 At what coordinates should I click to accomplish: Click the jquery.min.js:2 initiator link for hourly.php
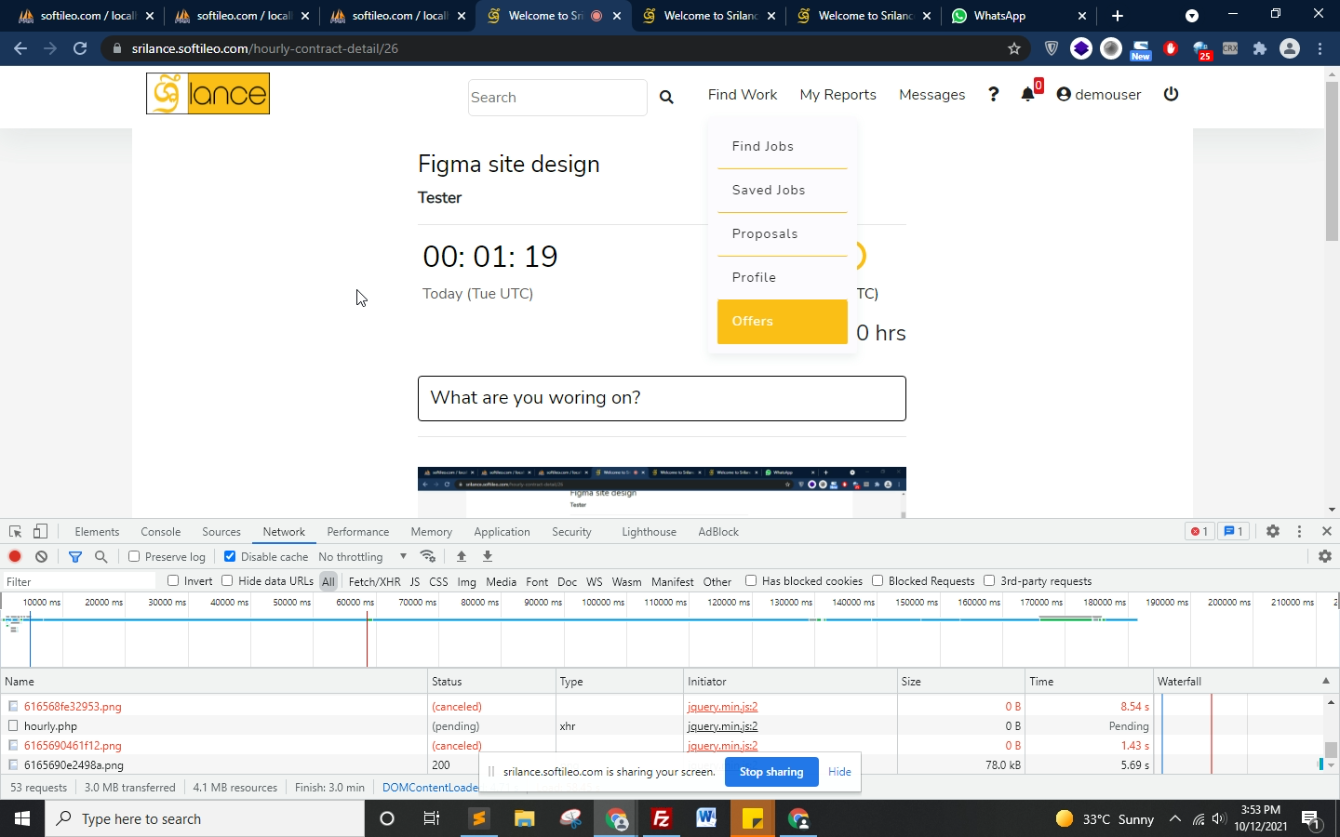(x=722, y=726)
